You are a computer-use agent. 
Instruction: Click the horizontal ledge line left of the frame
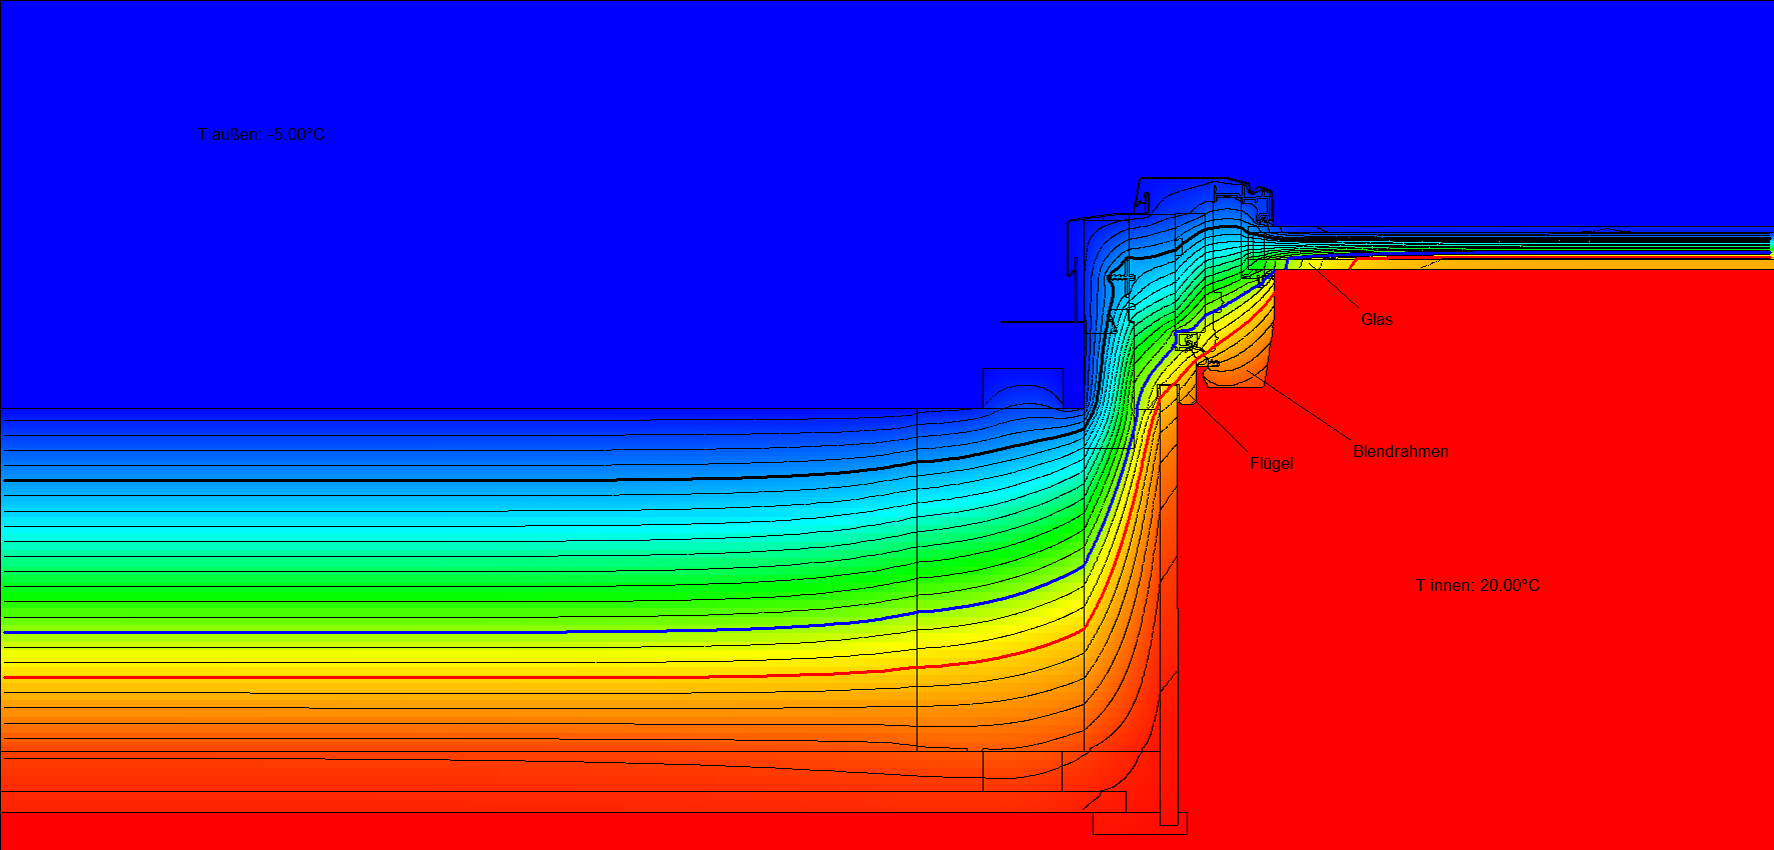click(1040, 322)
